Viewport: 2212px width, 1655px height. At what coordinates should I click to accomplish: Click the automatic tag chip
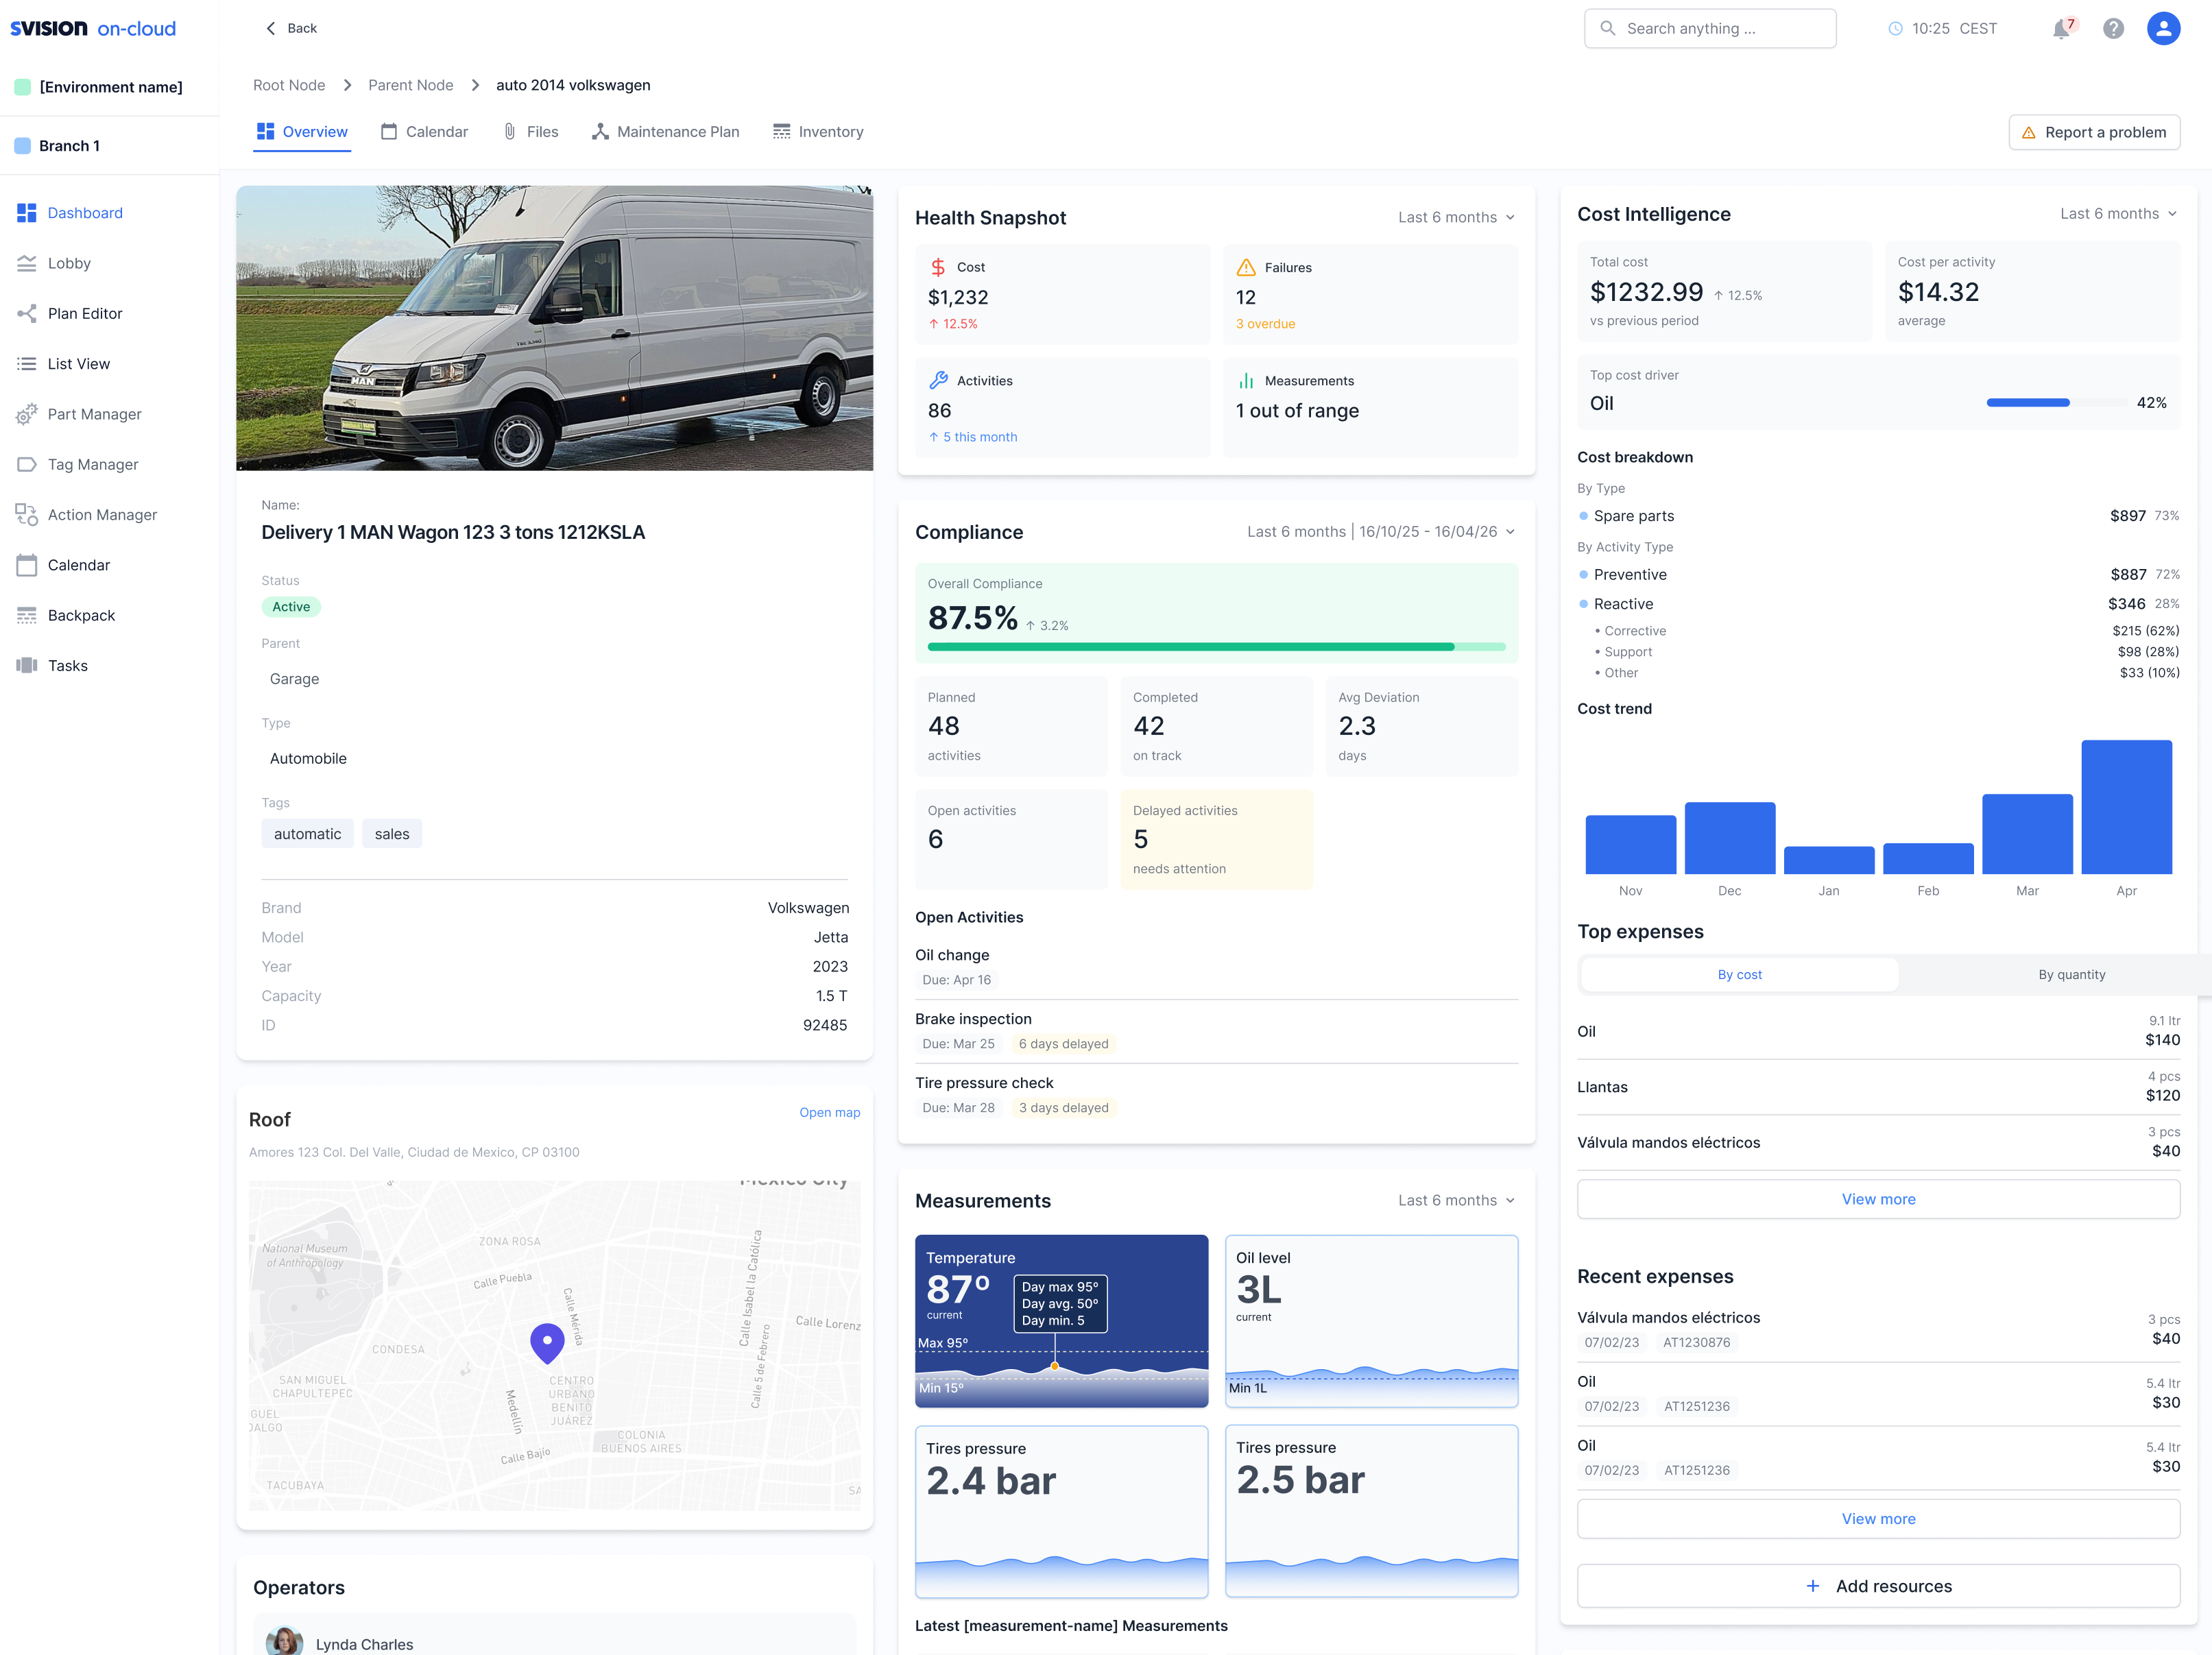(x=307, y=834)
